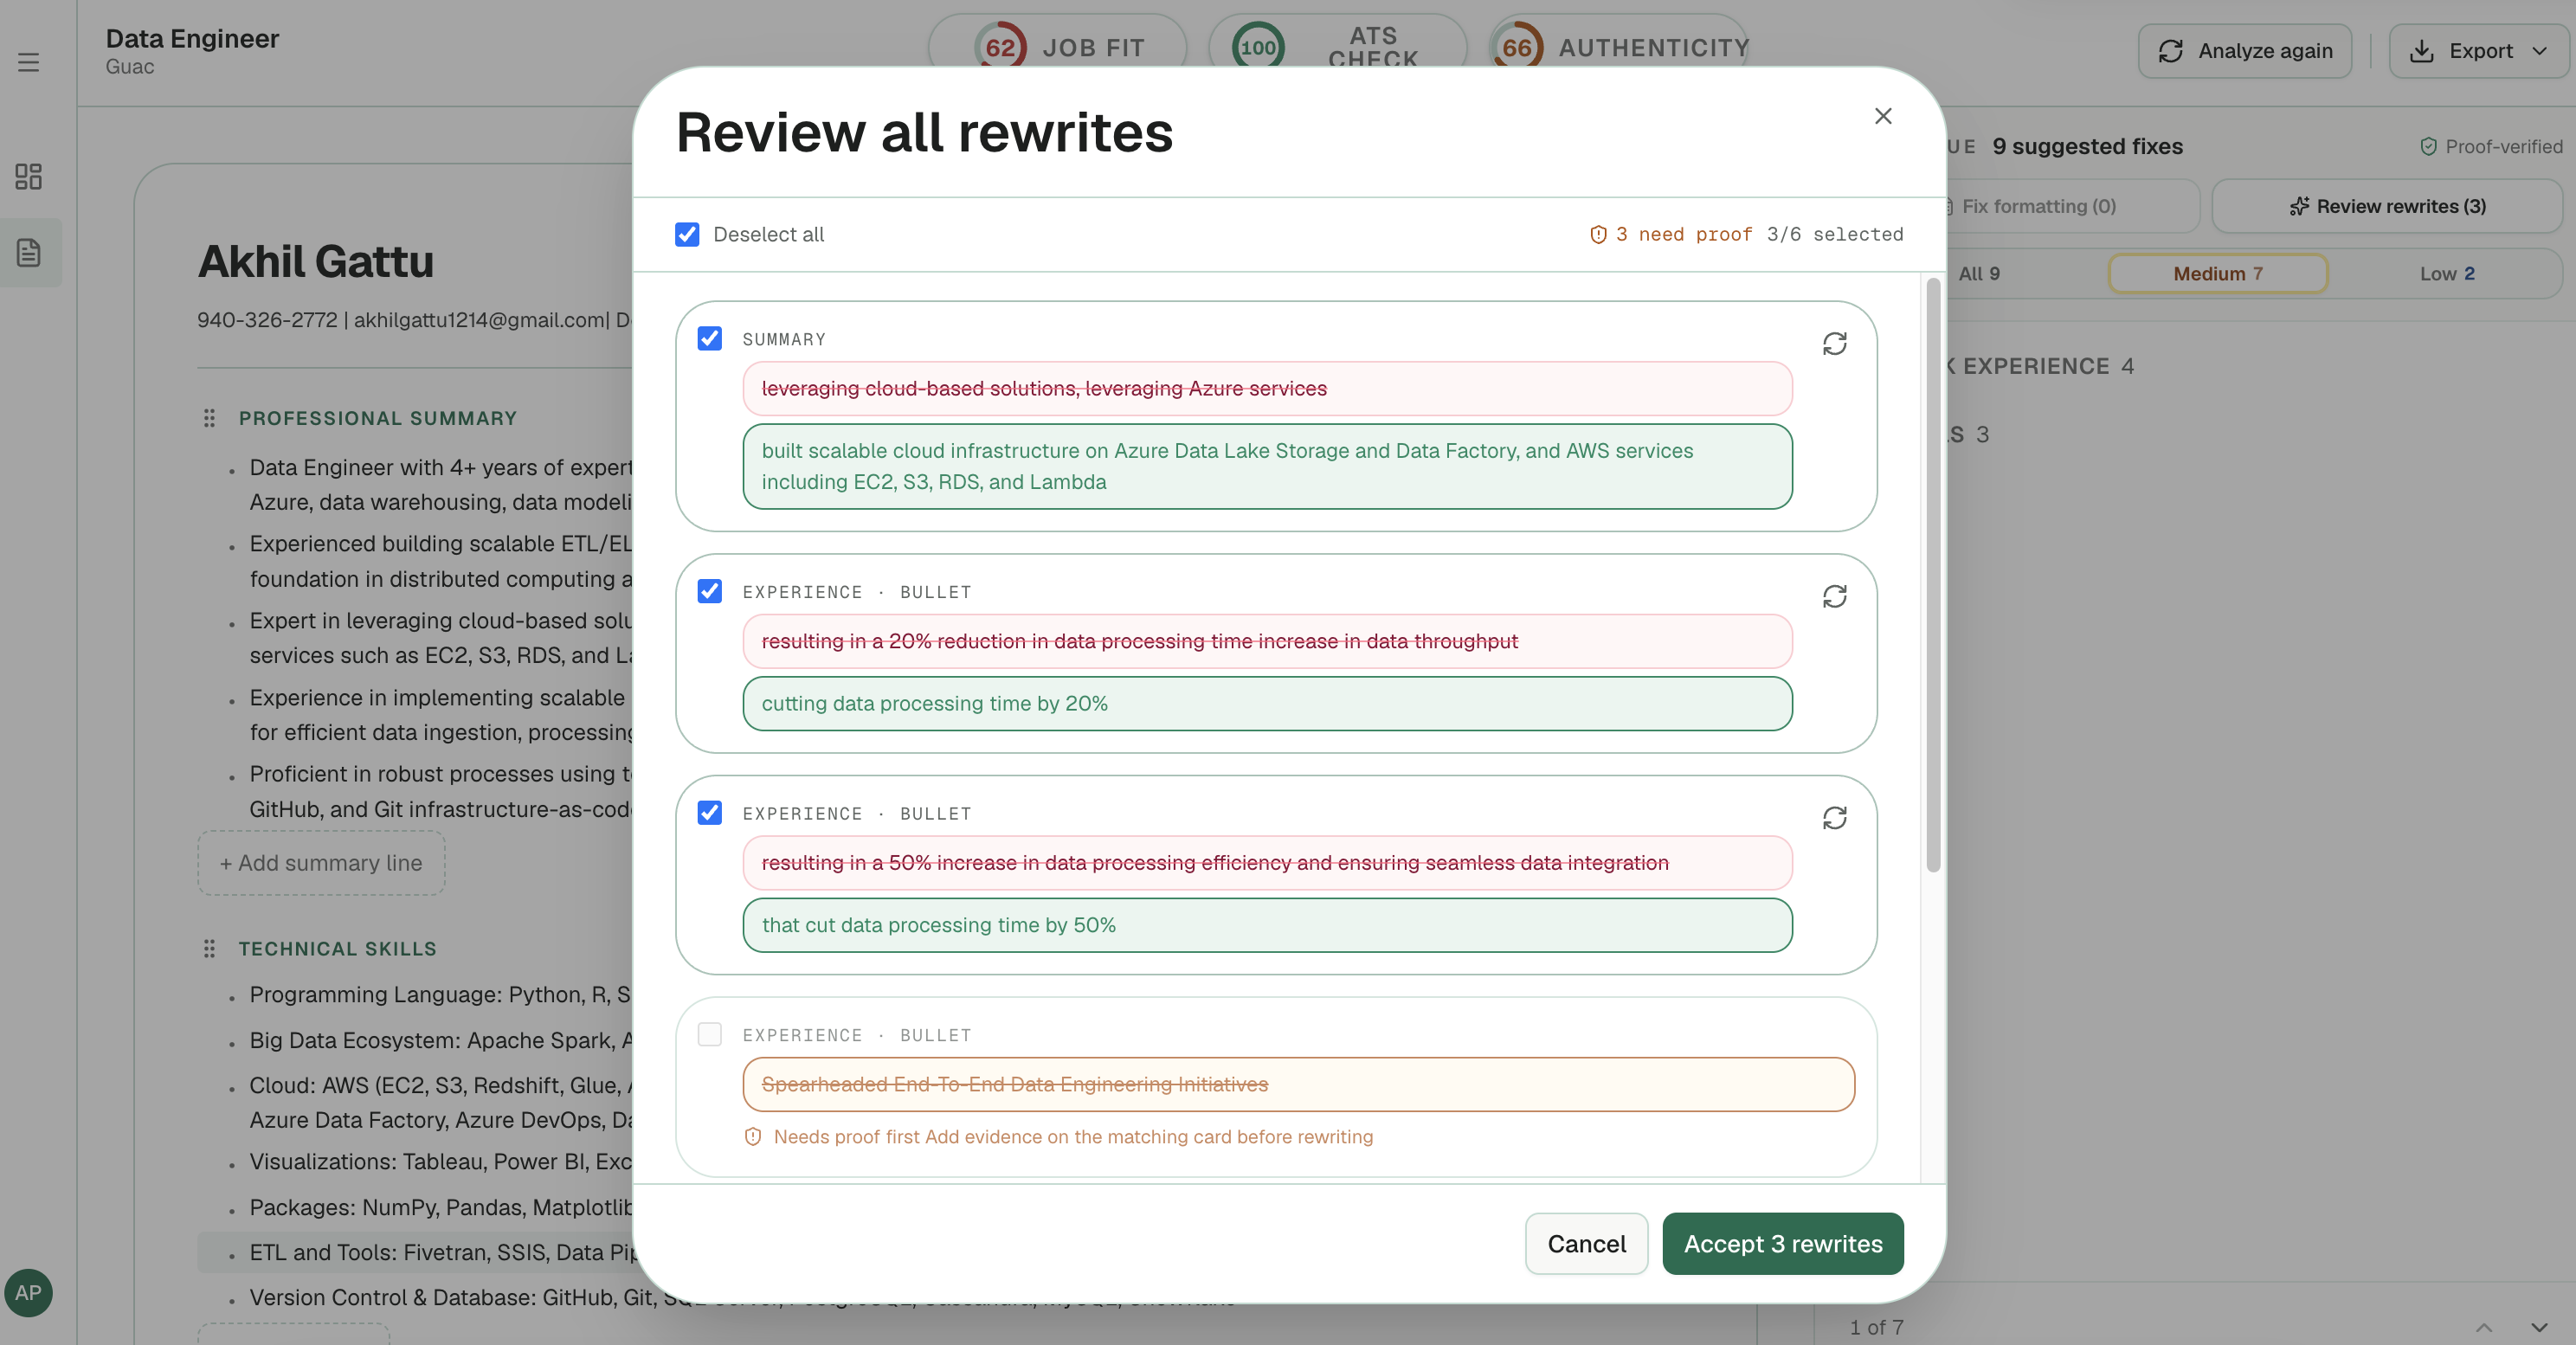The image size is (2576, 1345).
Task: Click the Data Engineer job title header
Action: click(x=192, y=38)
